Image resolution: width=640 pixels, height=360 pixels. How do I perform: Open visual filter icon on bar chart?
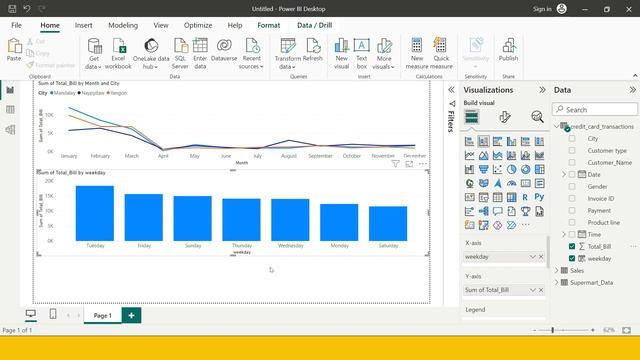tap(395, 164)
